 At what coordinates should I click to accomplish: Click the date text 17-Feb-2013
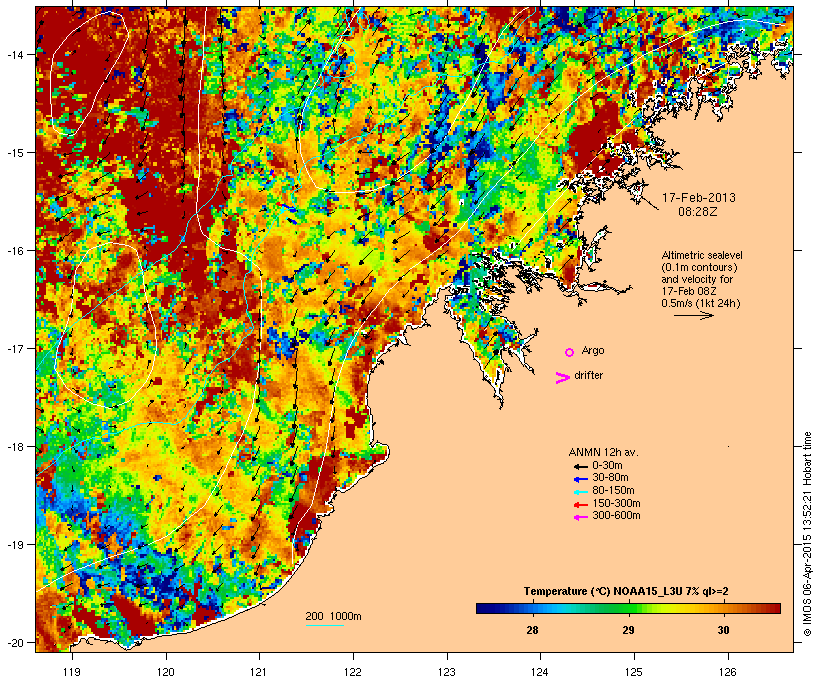tap(699, 198)
